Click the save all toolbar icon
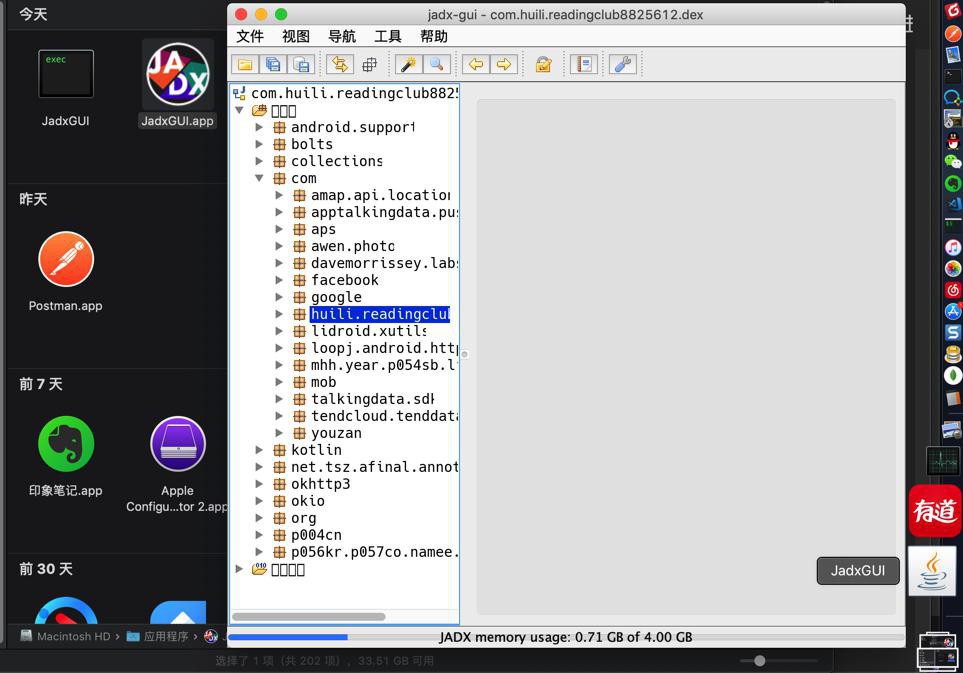Image resolution: width=963 pixels, height=673 pixels. 273,64
